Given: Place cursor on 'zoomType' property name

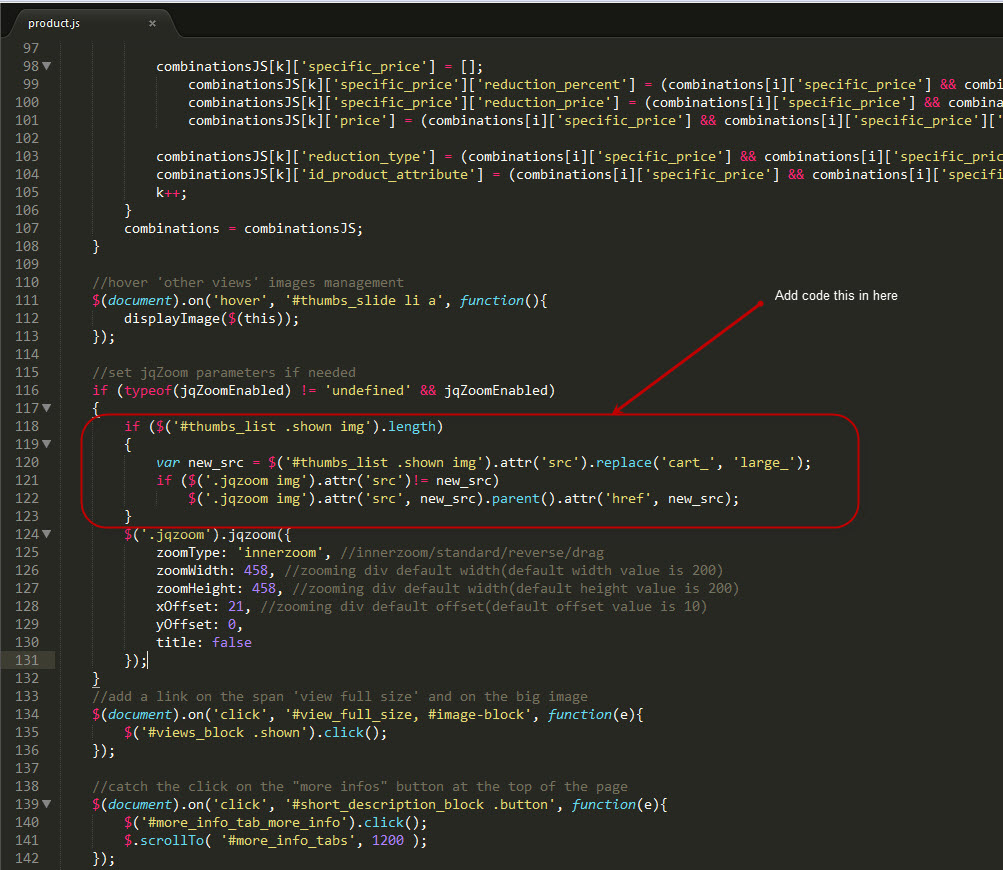Looking at the screenshot, I should 188,552.
